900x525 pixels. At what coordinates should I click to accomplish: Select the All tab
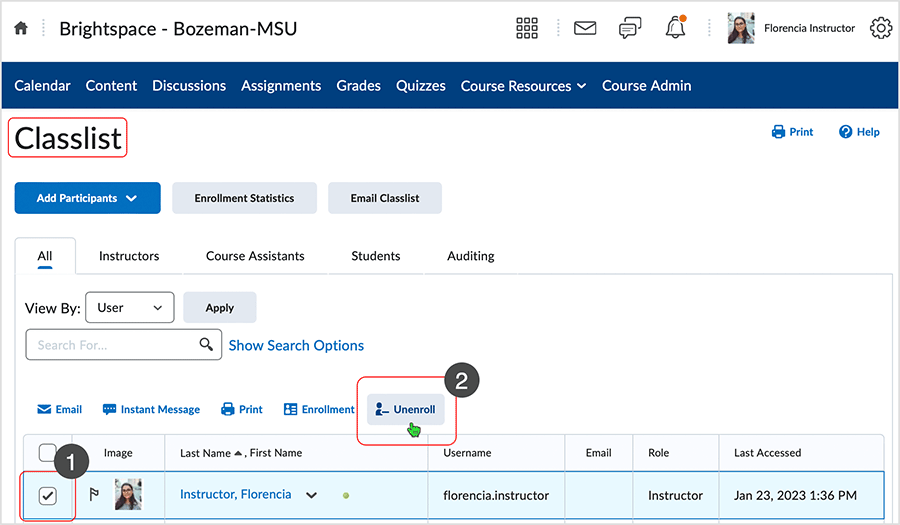pos(45,256)
